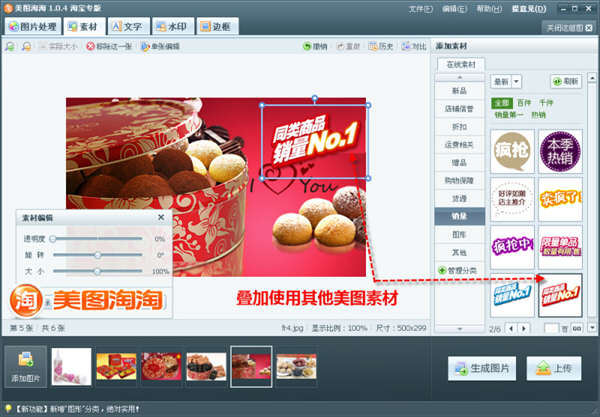Click the 刷新 refresh button
Screen dimensions: 600x417
[566, 81]
